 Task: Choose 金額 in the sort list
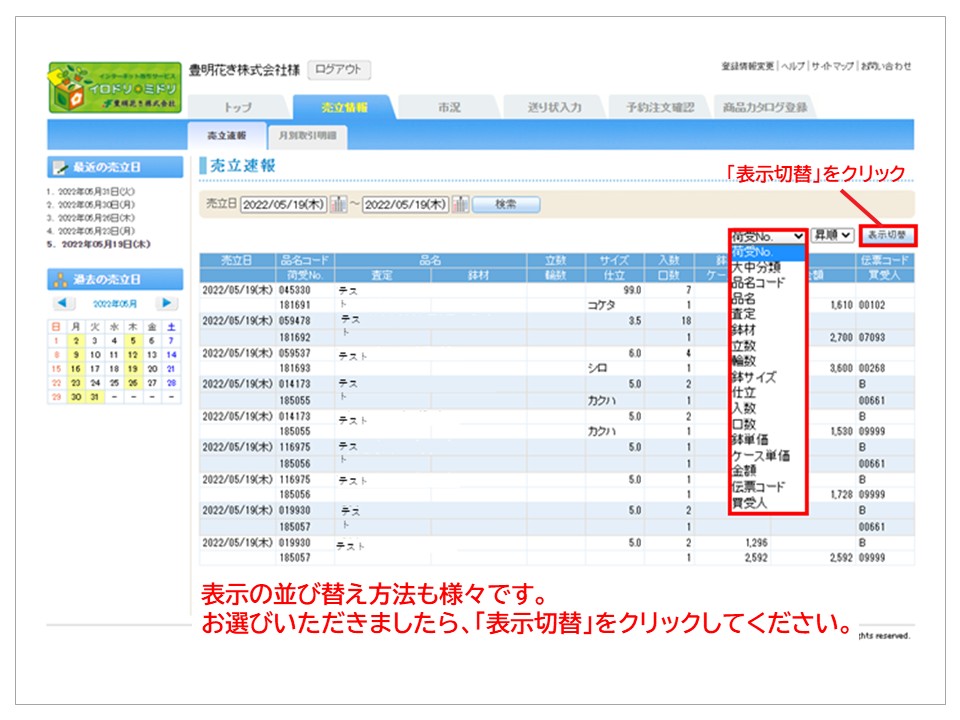click(744, 471)
